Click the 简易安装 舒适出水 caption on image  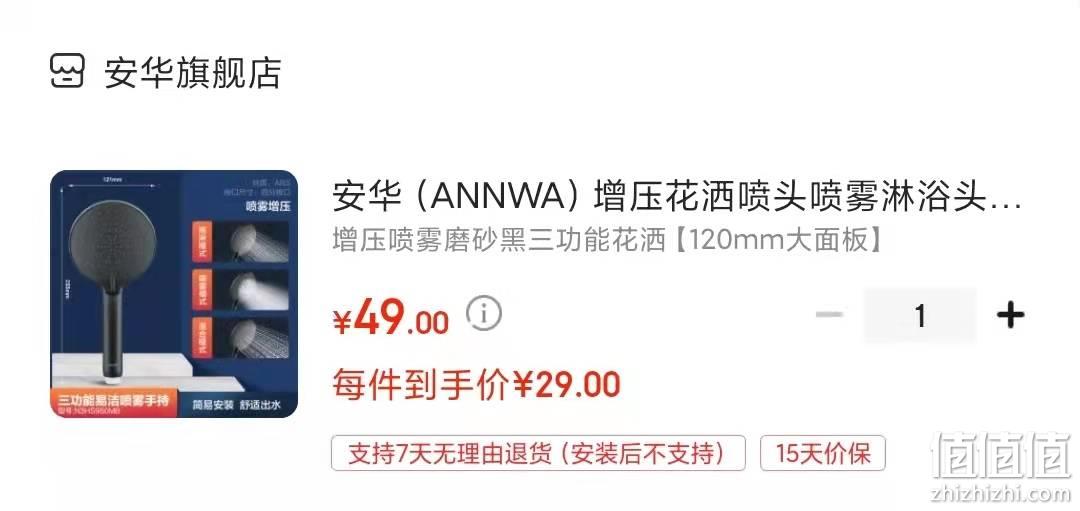(x=236, y=405)
